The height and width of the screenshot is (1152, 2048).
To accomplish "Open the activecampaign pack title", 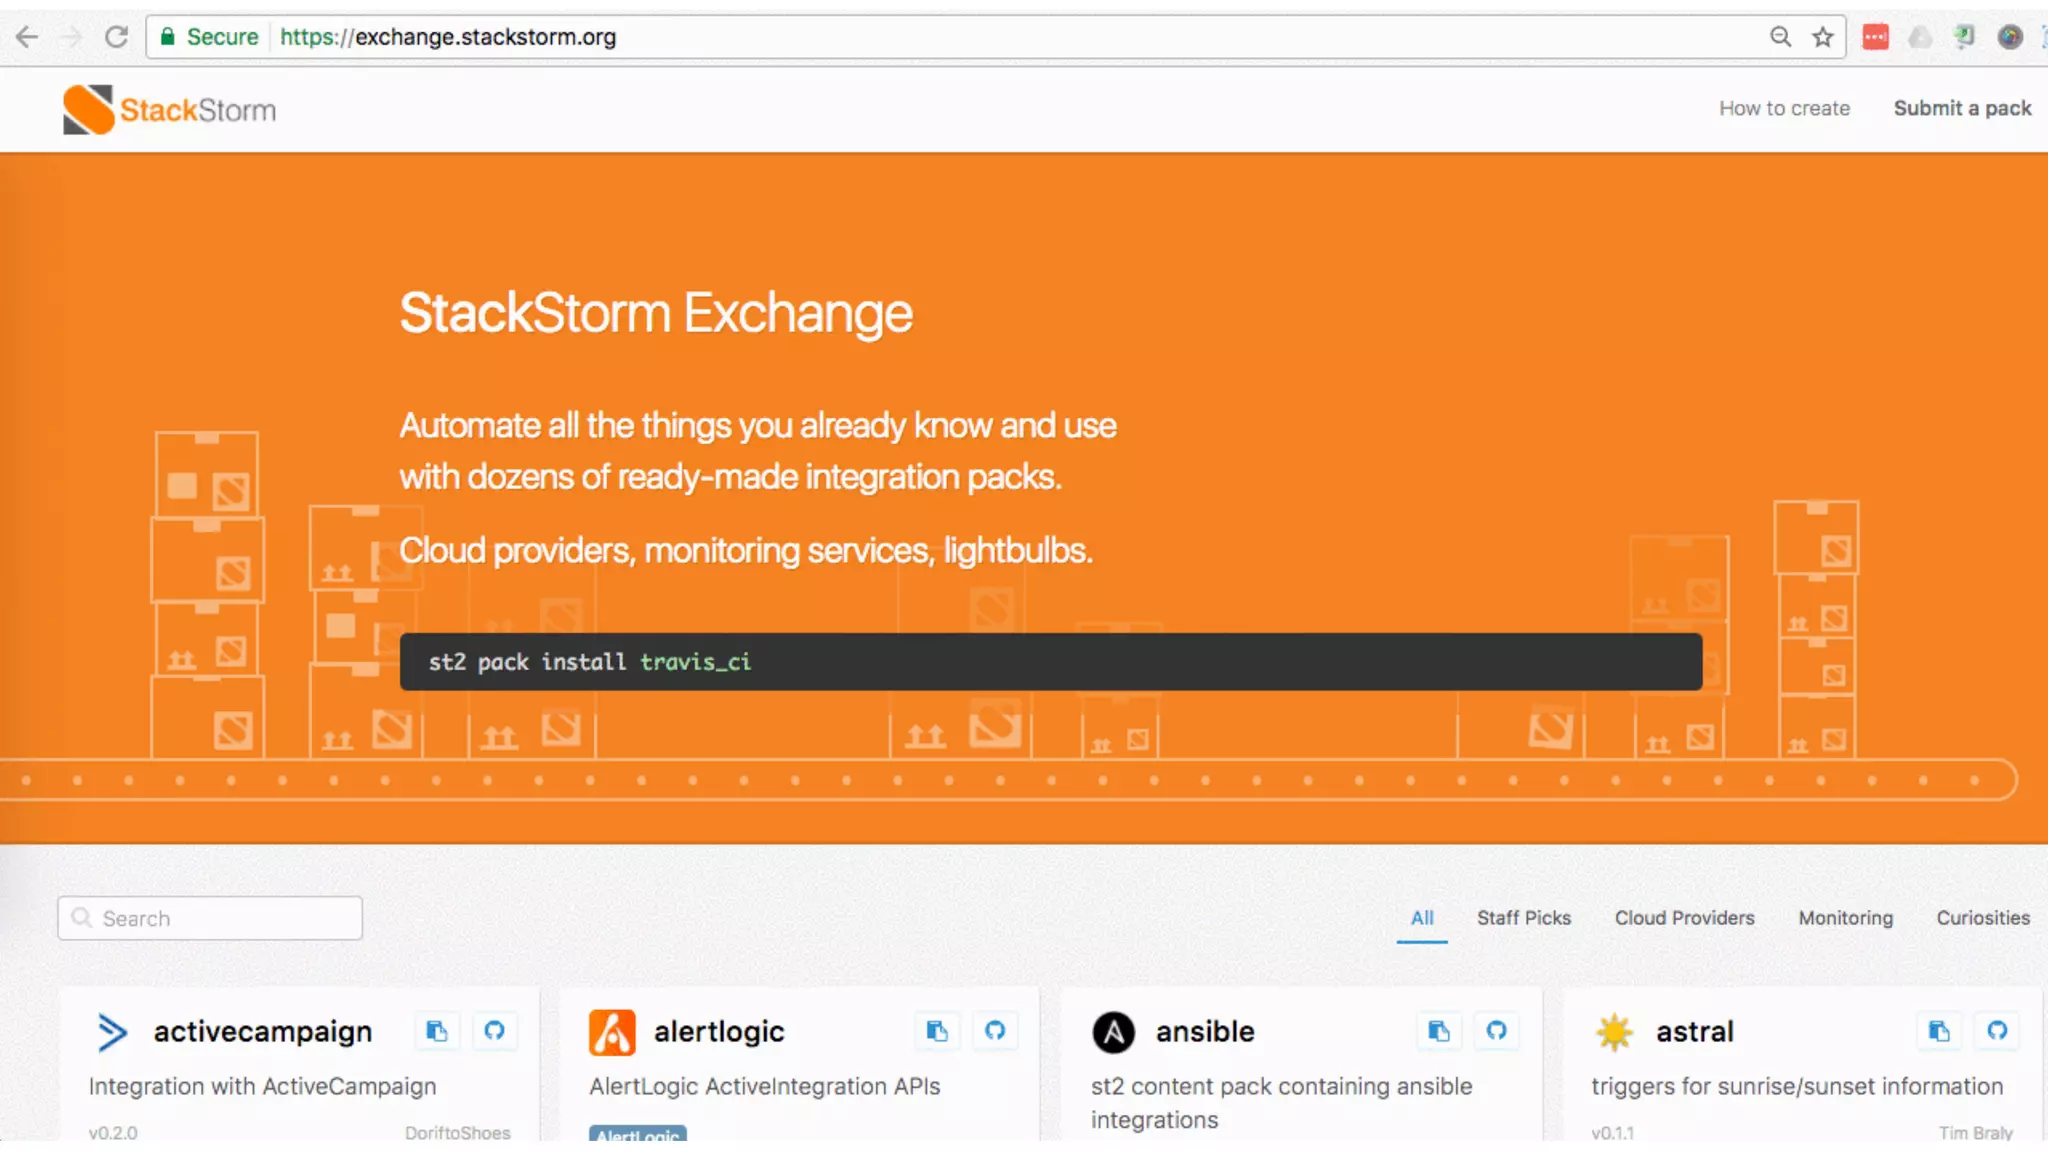I will (263, 1032).
